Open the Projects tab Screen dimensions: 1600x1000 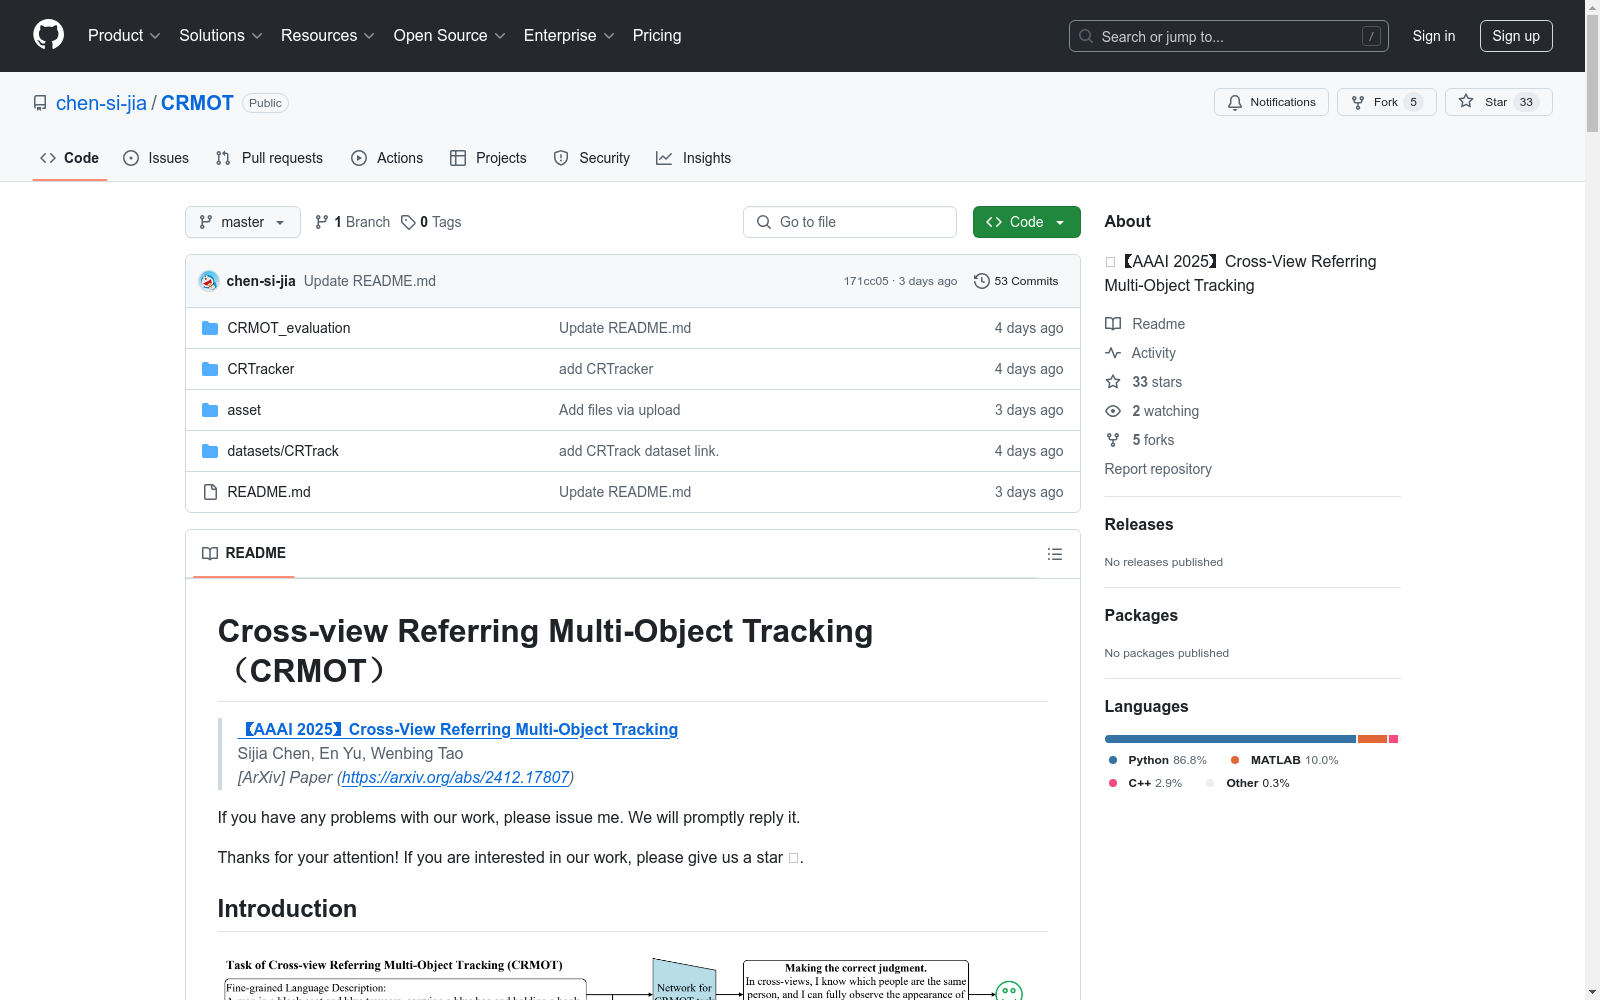tap(488, 158)
